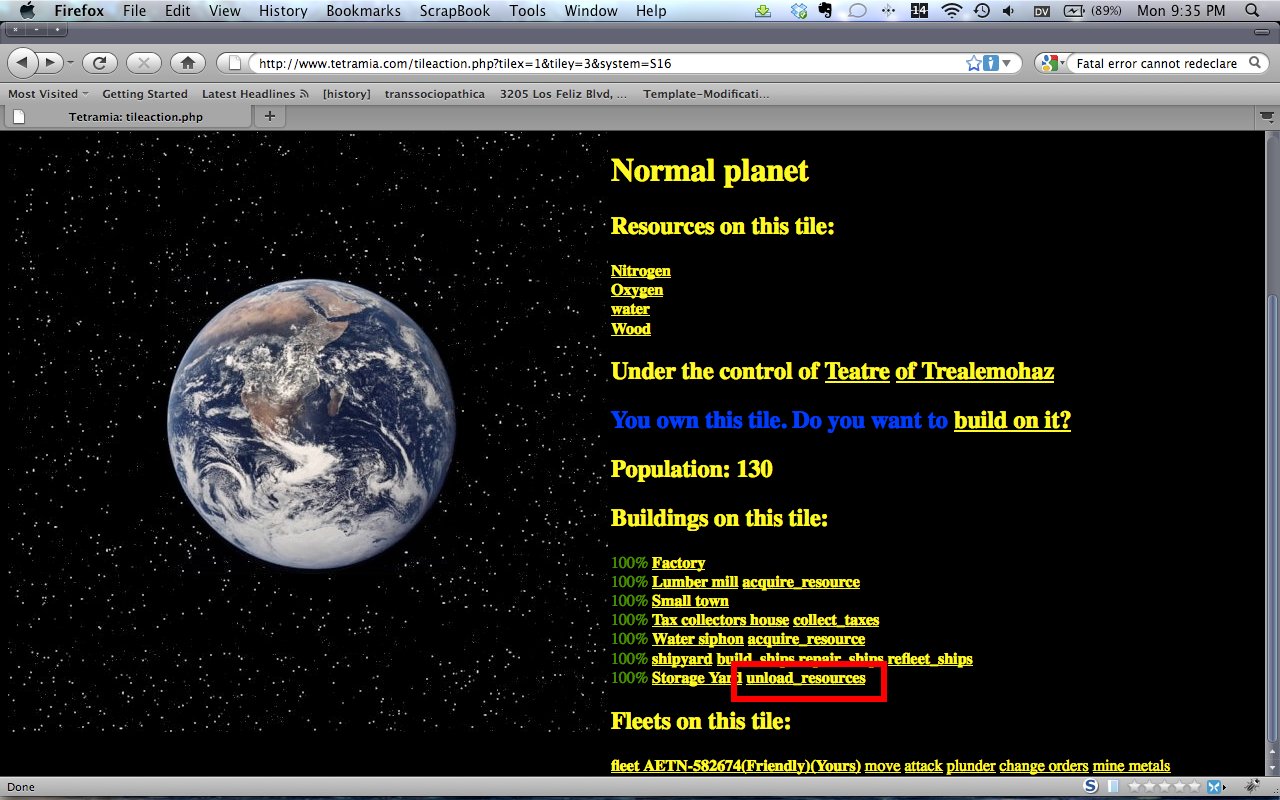
Task: Open the URL bar history dropdown arrow
Action: tap(1006, 63)
